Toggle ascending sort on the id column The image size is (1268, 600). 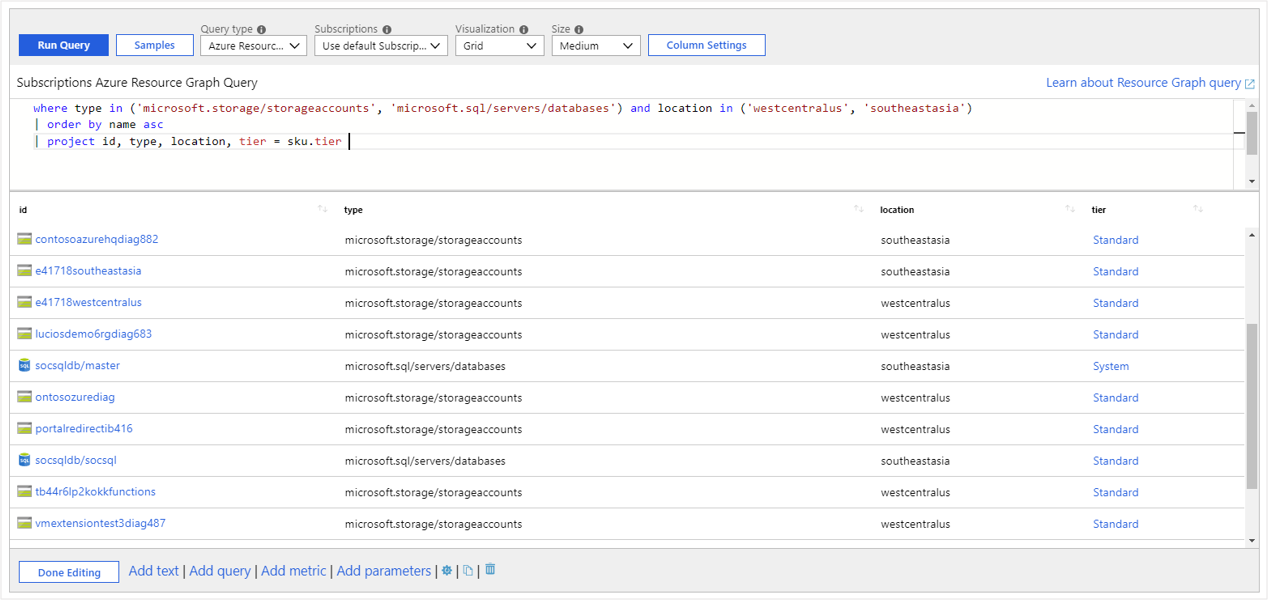[322, 208]
